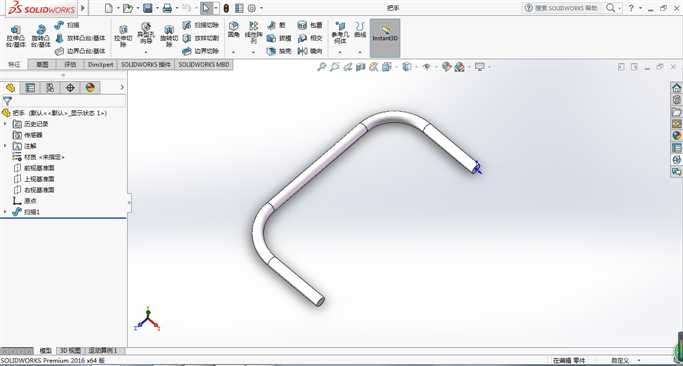Select the Lofted Boss/Base (放样凸台/基体) tool
This screenshot has width=683, height=366.
pos(81,38)
